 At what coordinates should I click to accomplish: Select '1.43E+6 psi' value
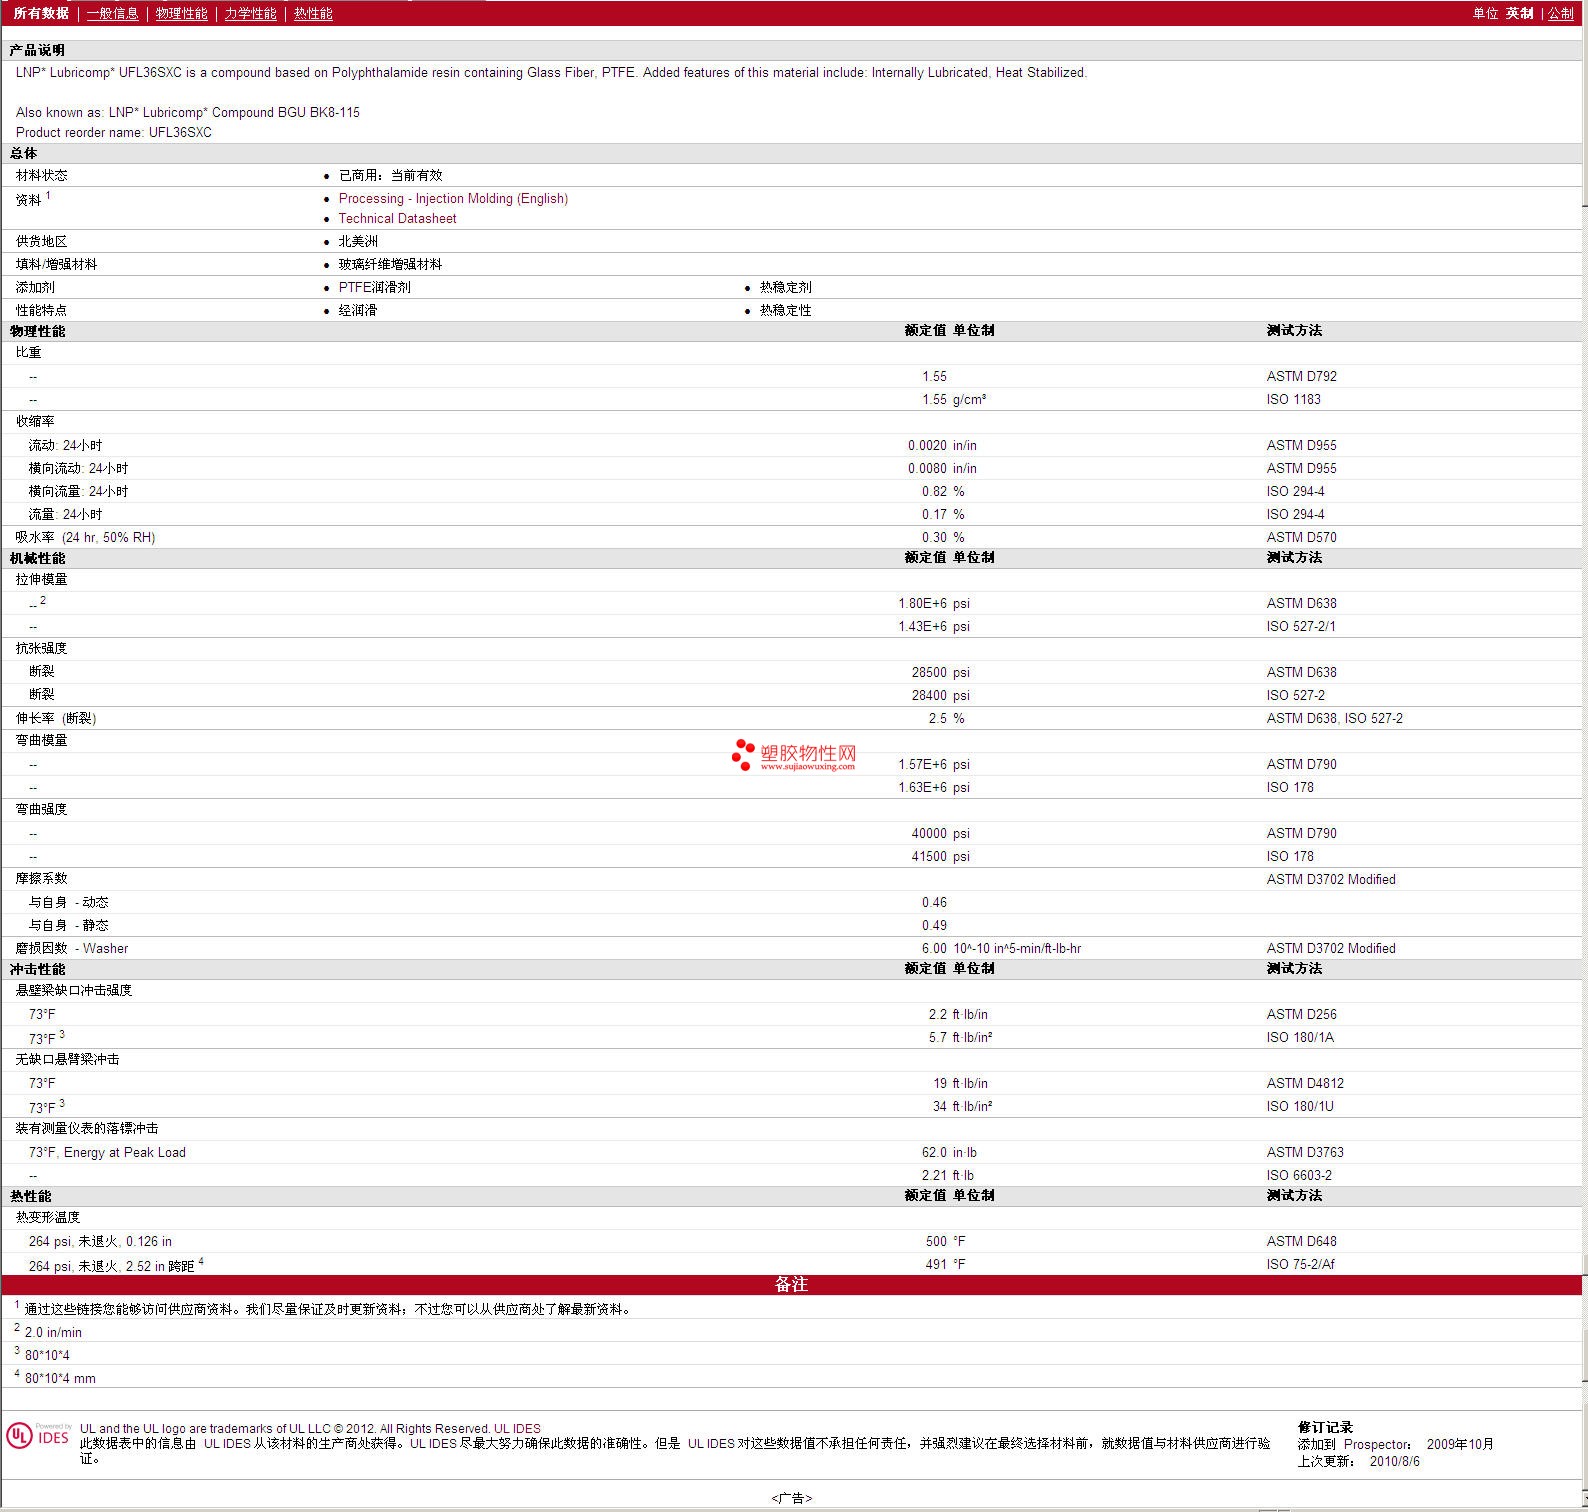pyautogui.click(x=934, y=626)
